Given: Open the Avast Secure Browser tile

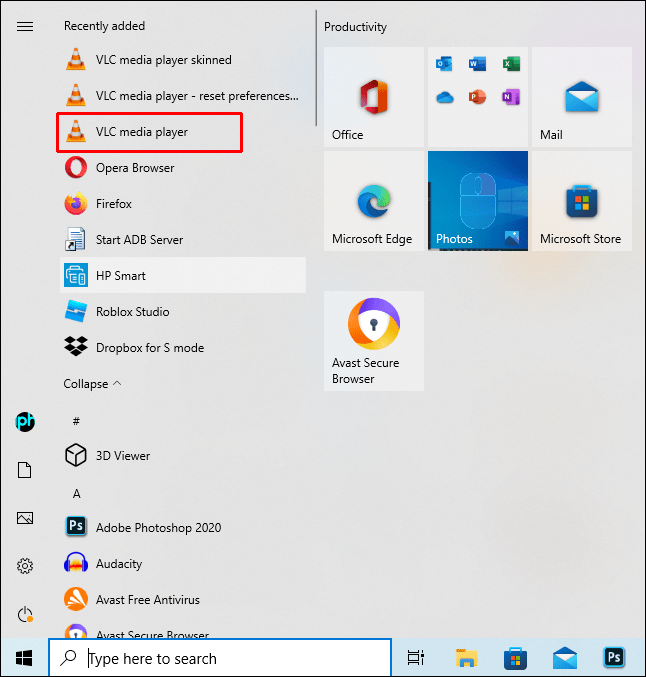Looking at the screenshot, I should (x=374, y=341).
